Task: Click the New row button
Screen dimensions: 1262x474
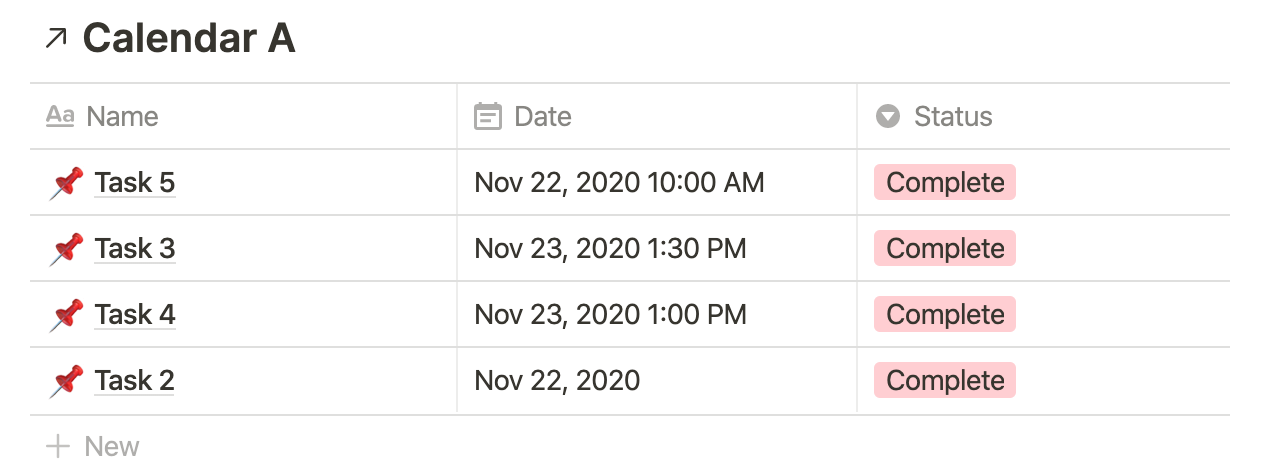Action: (111, 446)
